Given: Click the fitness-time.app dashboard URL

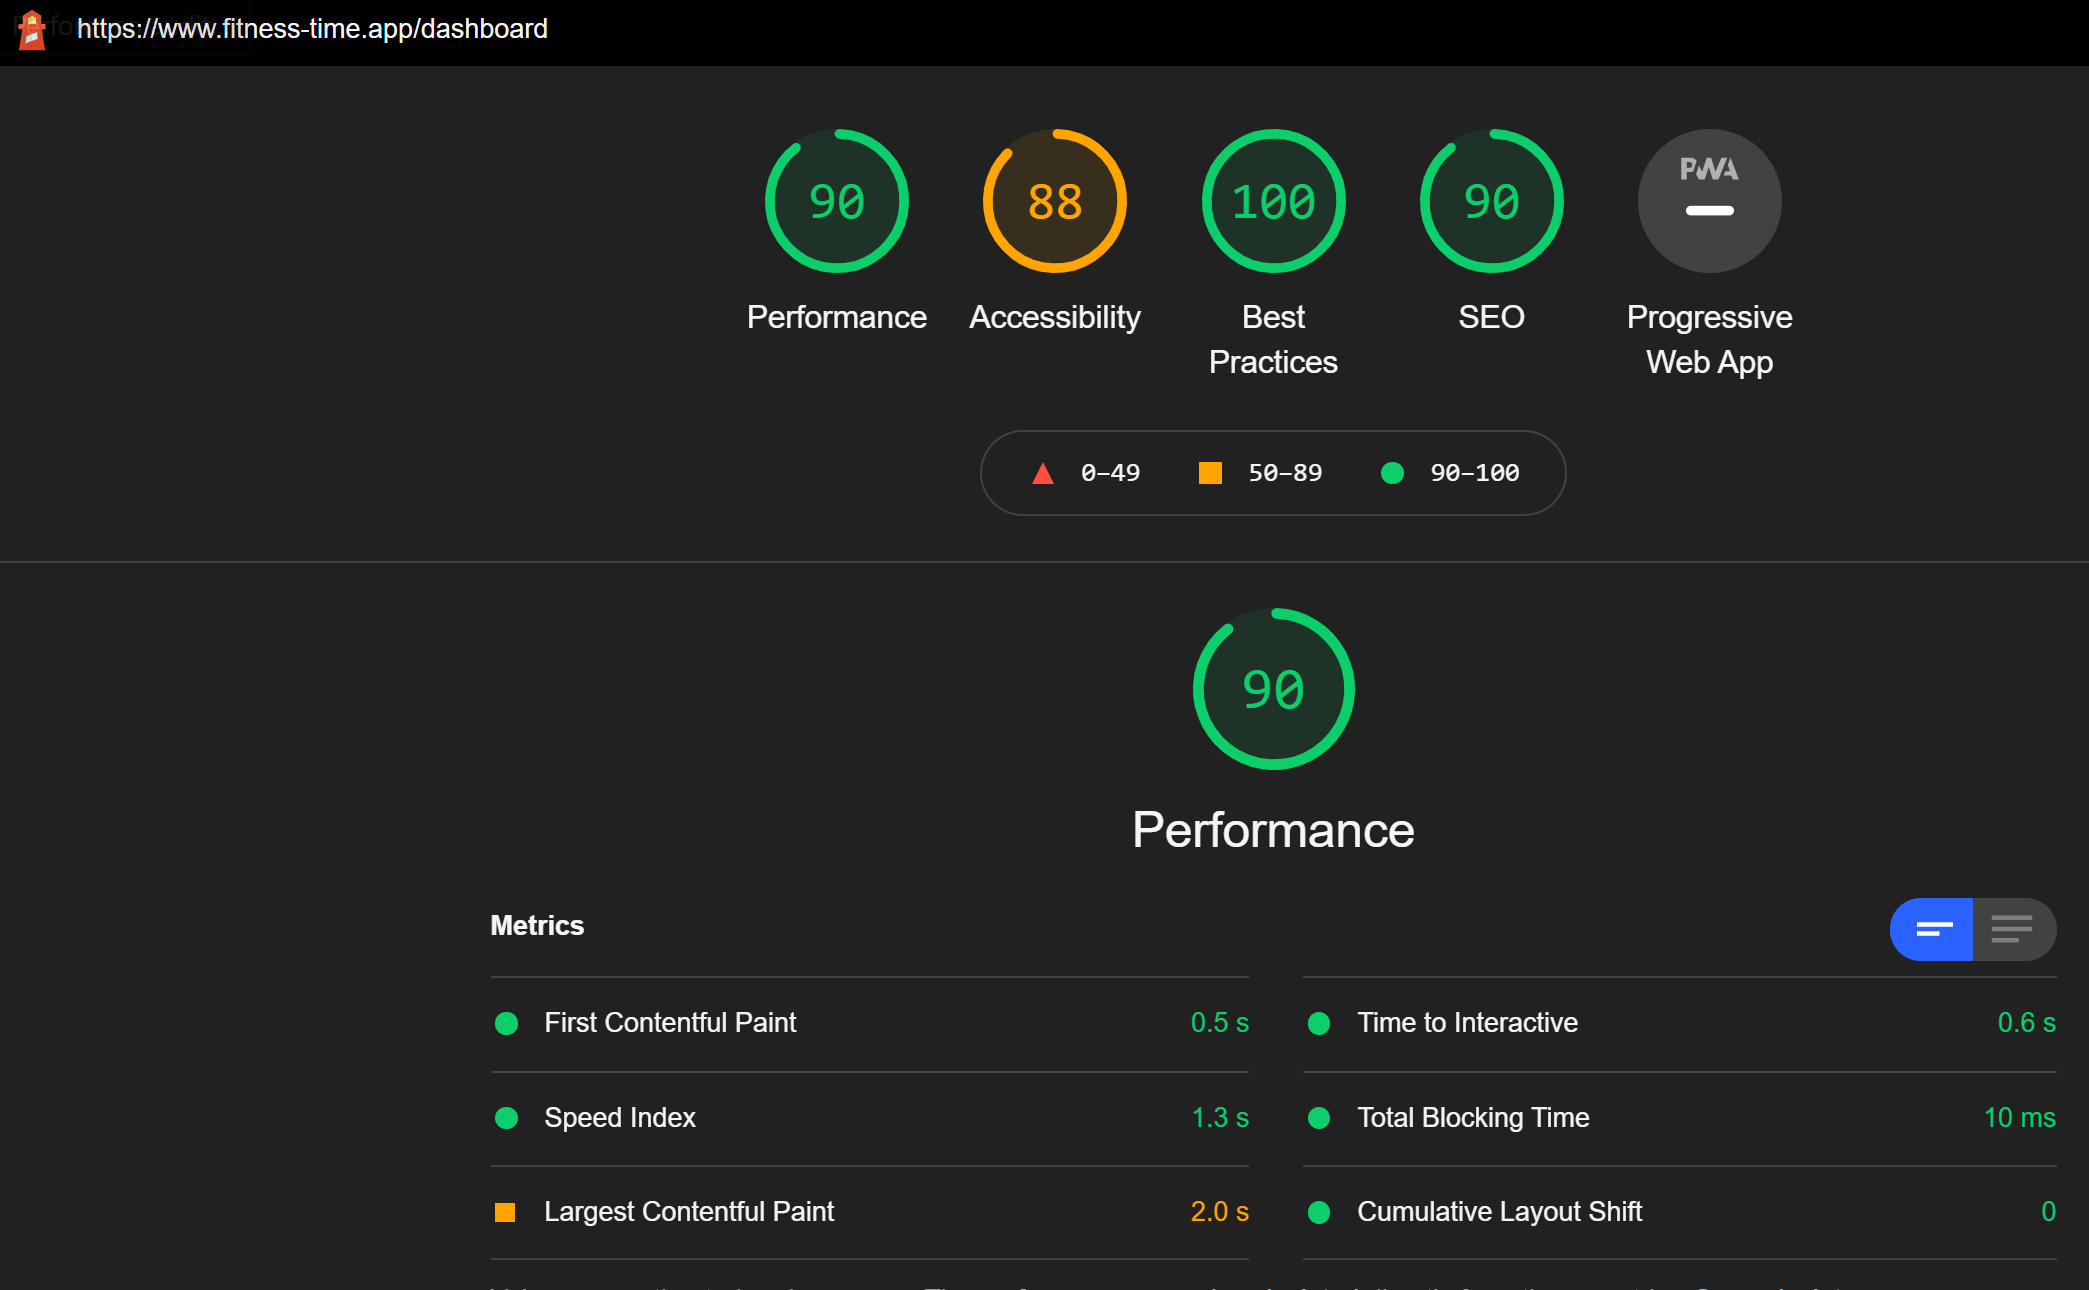Looking at the screenshot, I should point(312,29).
